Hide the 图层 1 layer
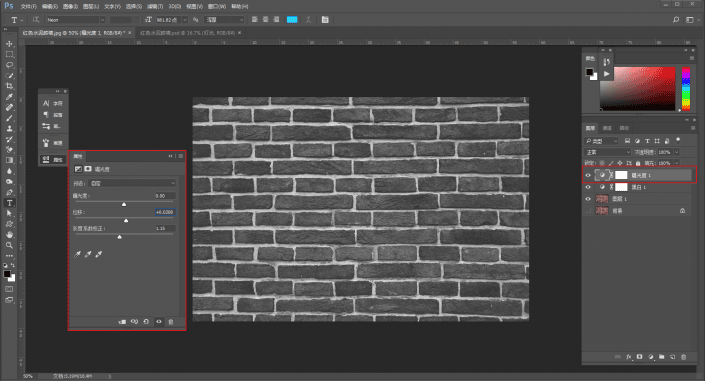The image size is (705, 381). [x=588, y=199]
